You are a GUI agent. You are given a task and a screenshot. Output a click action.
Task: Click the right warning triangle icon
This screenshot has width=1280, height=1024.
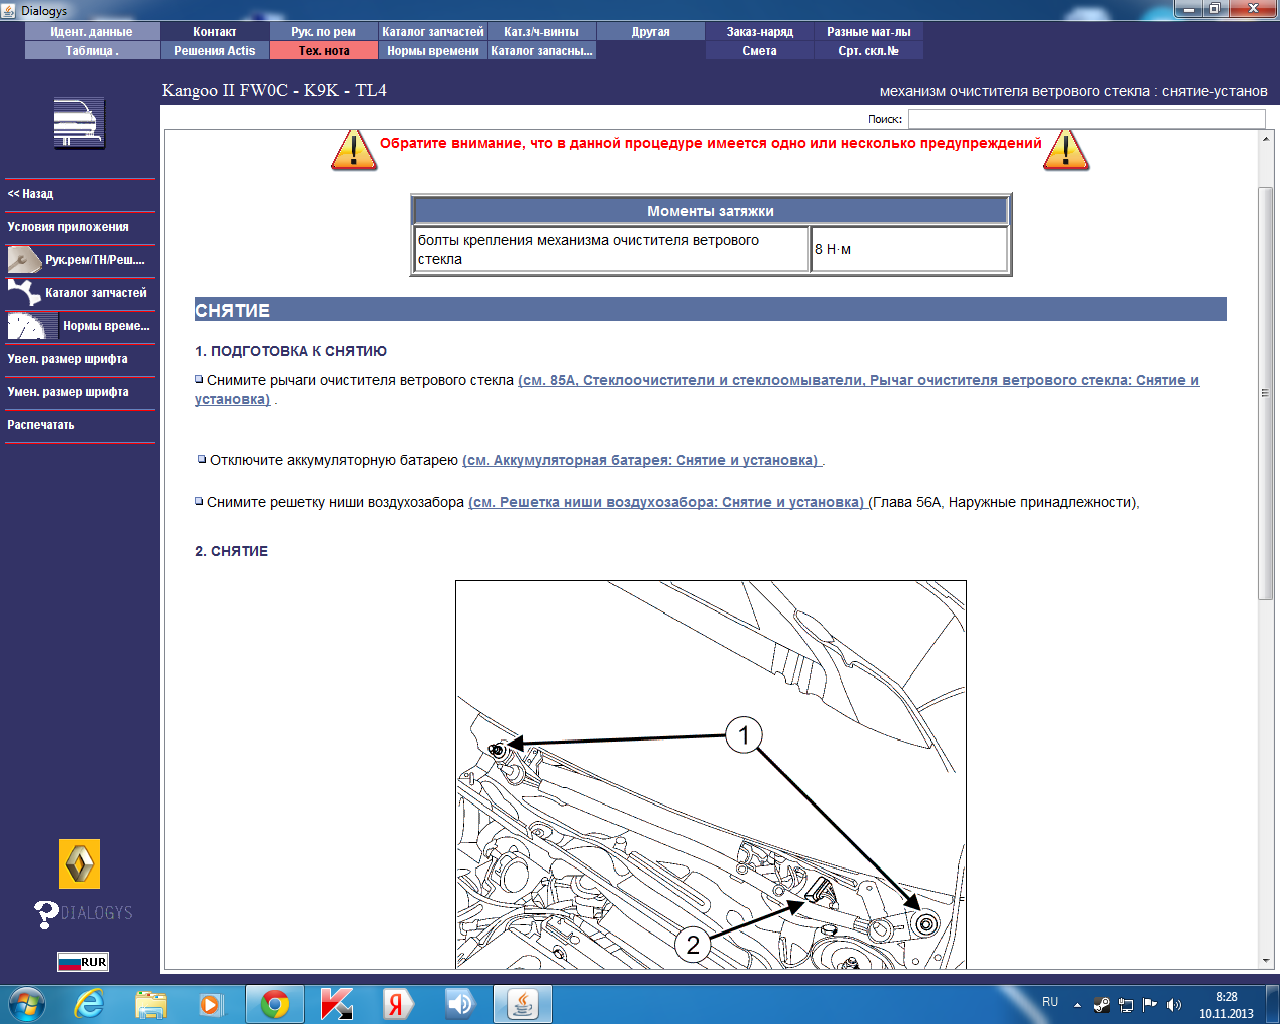[1066, 150]
